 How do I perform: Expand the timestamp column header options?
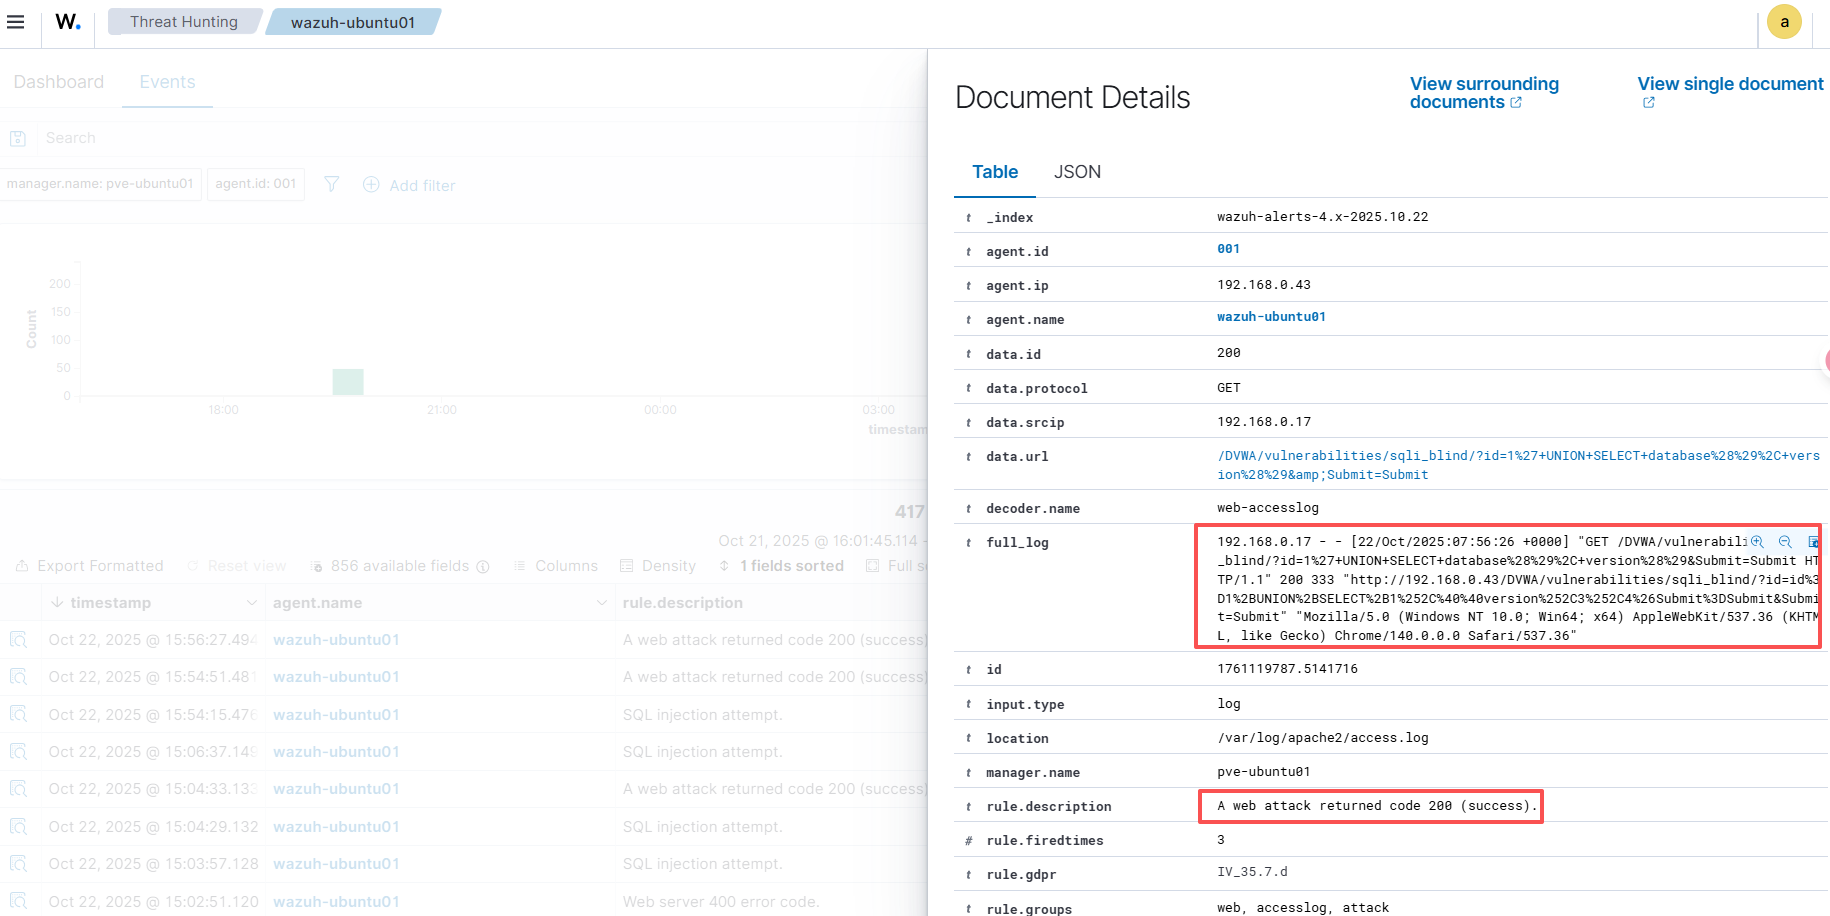click(x=251, y=603)
